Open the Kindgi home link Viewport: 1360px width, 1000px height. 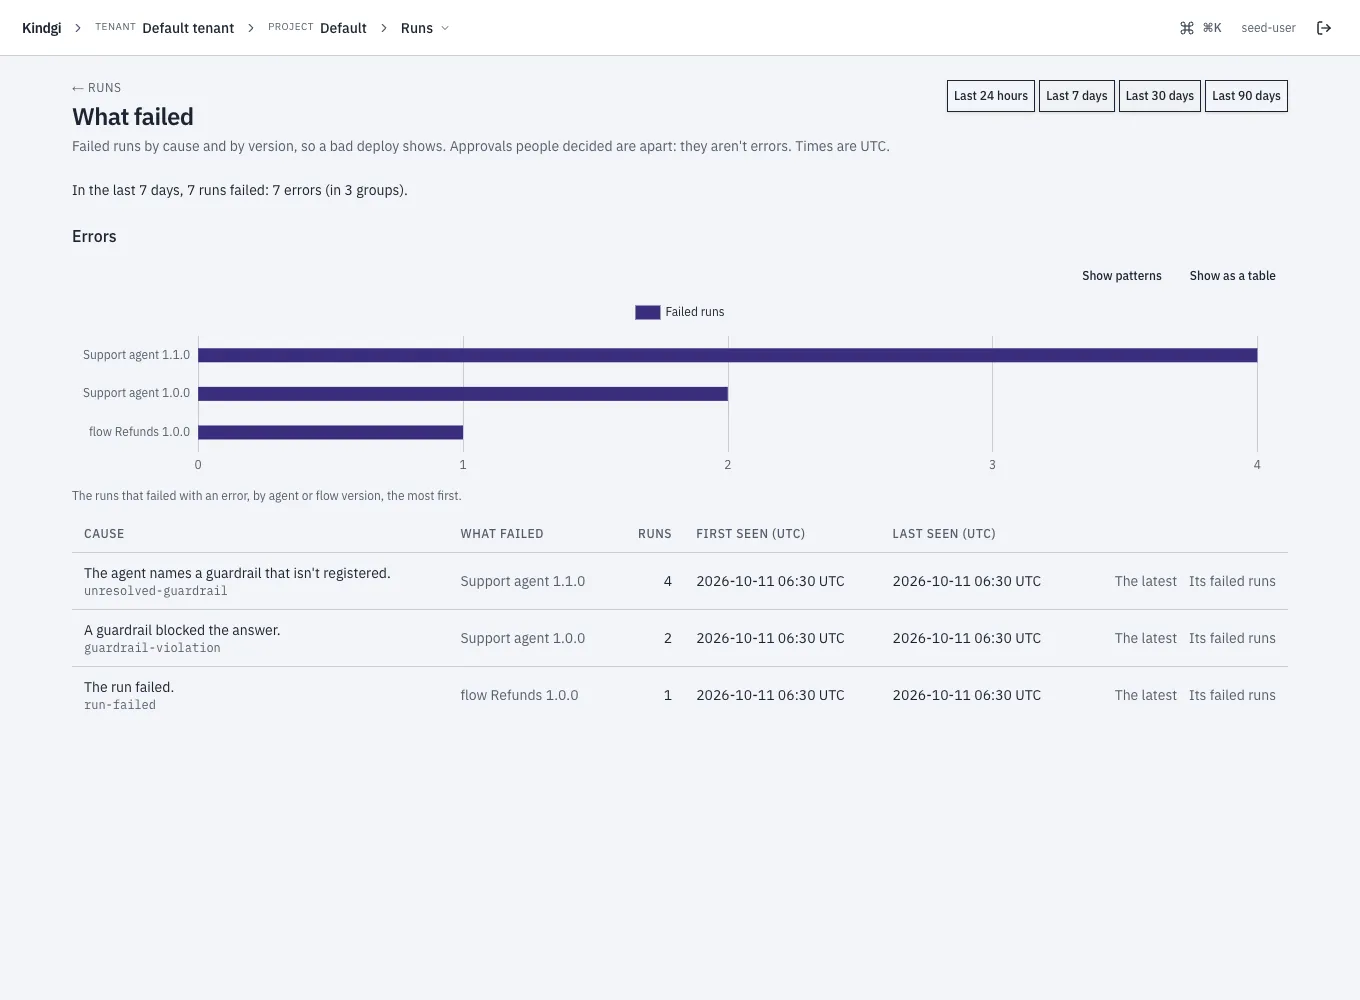tap(41, 28)
